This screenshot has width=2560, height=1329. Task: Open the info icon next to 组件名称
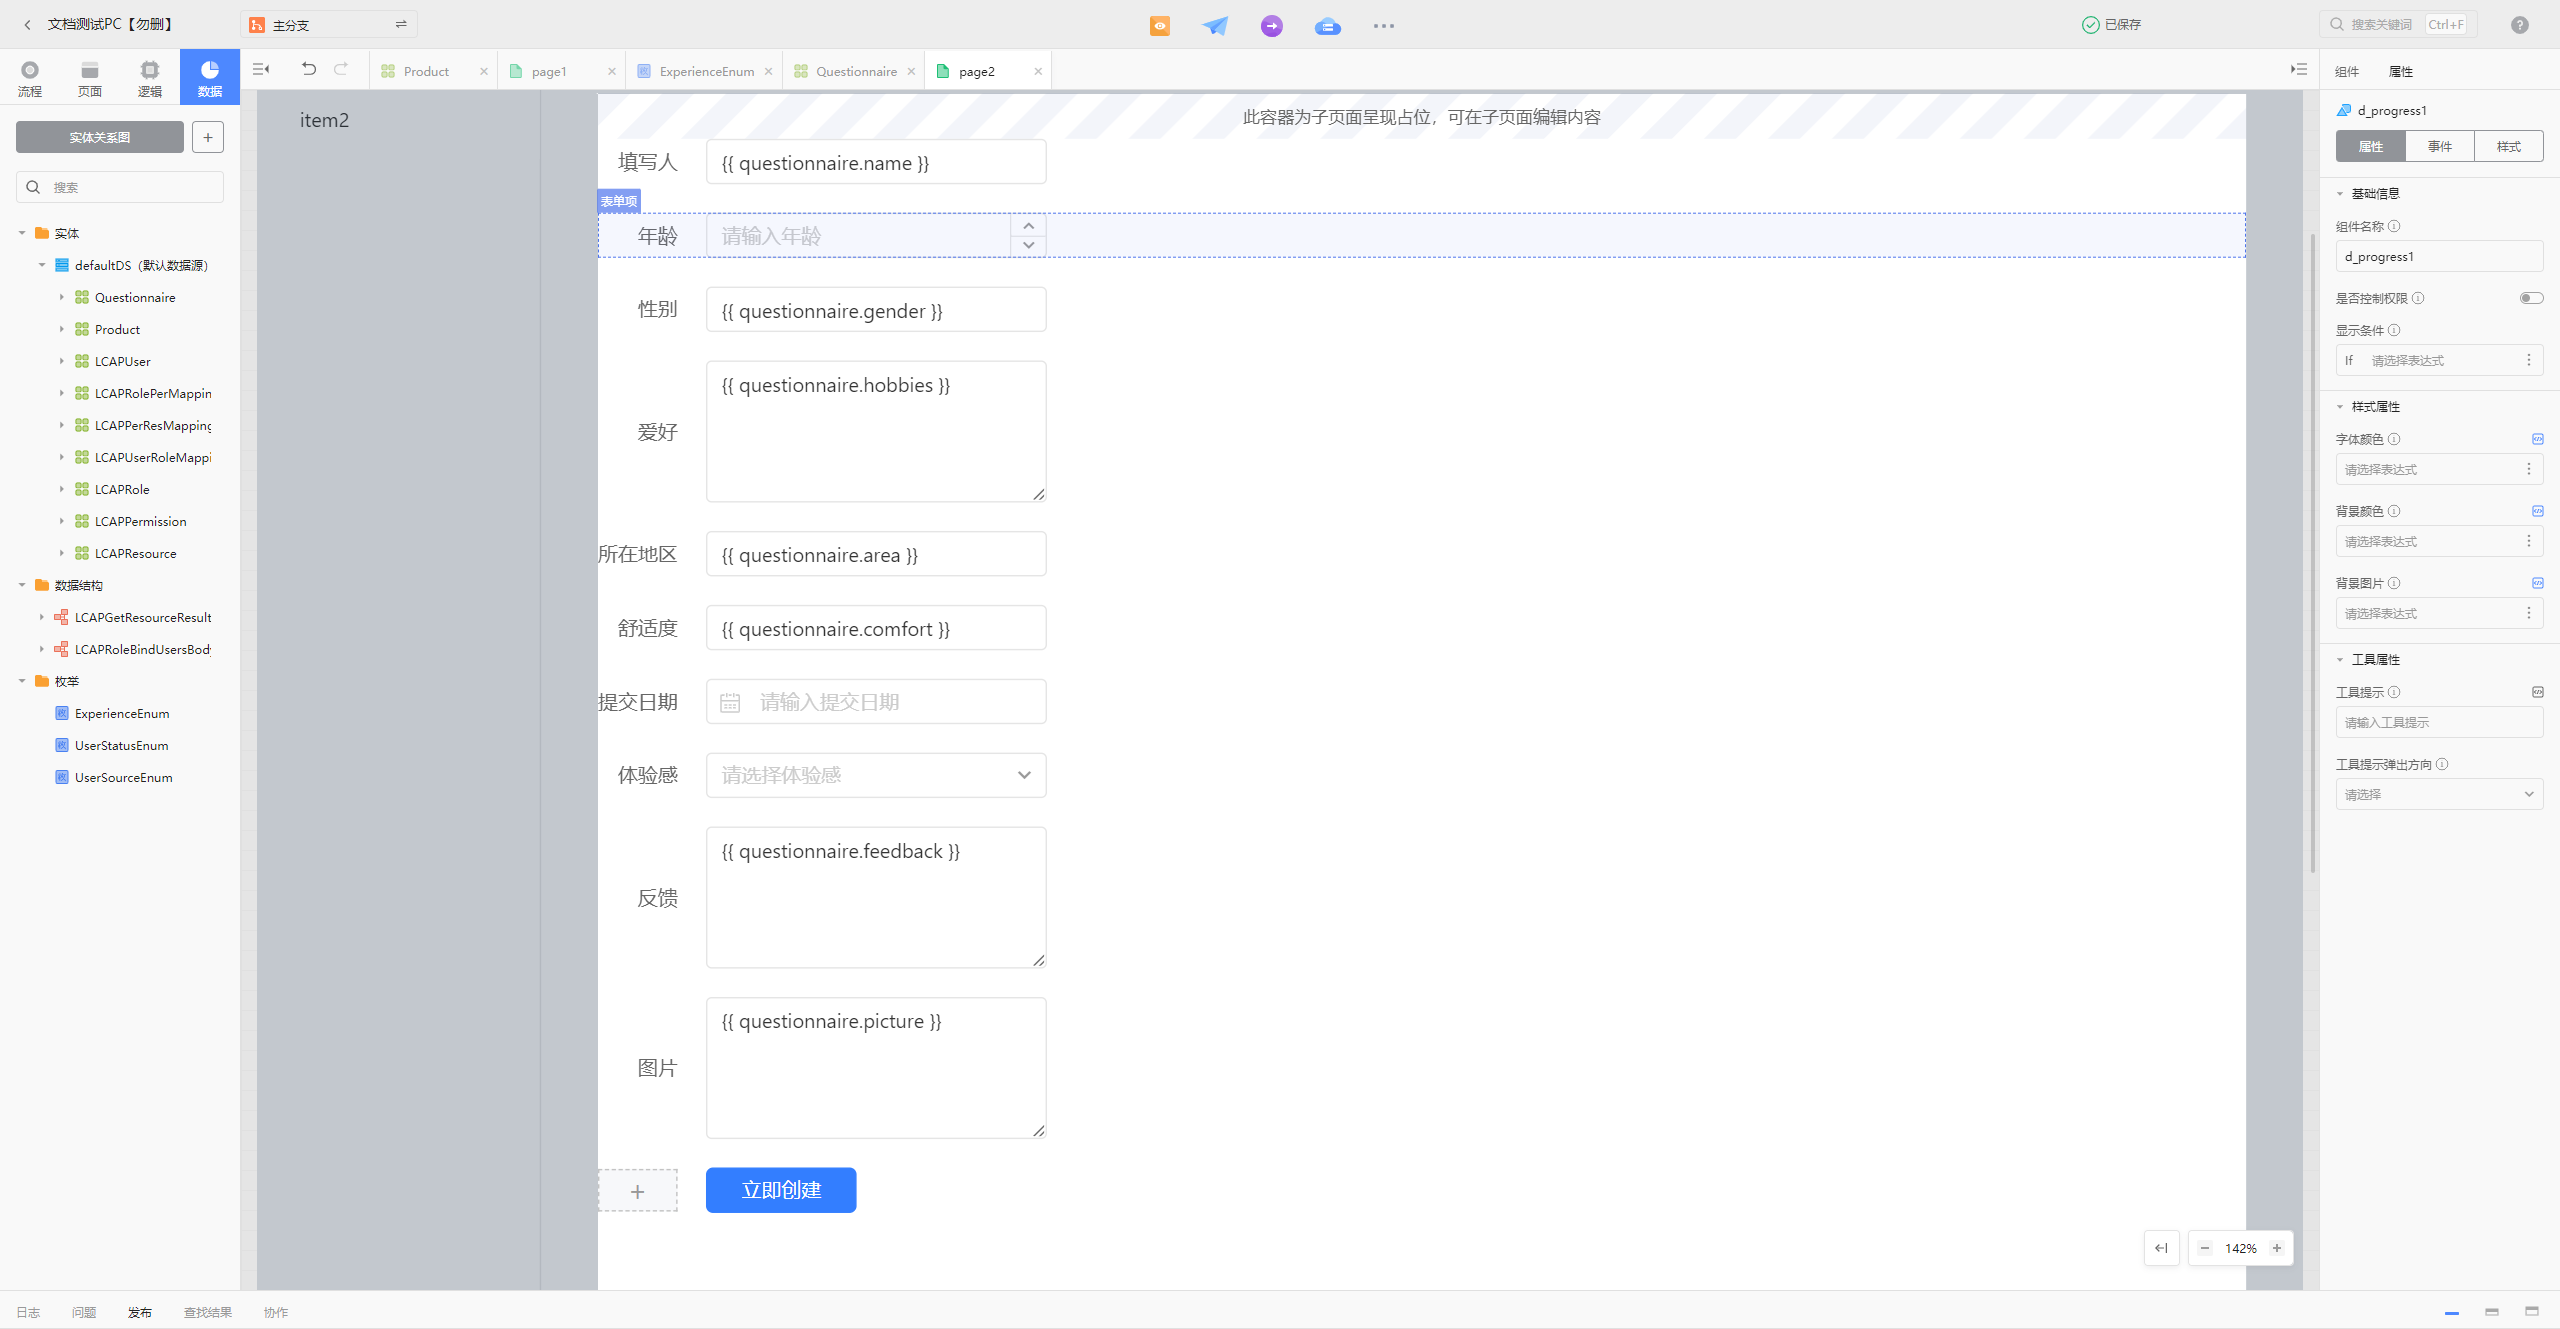(2394, 226)
